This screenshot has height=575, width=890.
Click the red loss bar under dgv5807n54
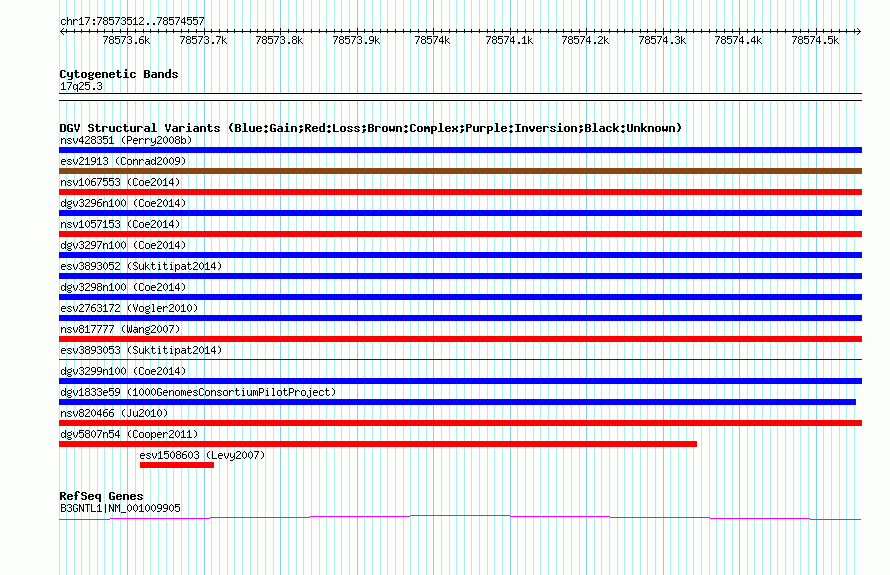[378, 444]
